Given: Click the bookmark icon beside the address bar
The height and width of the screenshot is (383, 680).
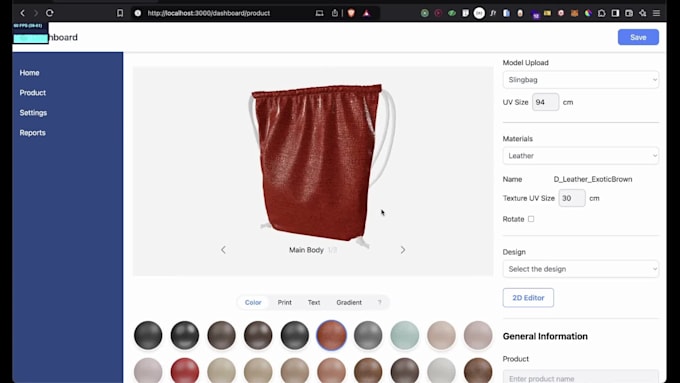Looking at the screenshot, I should point(120,13).
